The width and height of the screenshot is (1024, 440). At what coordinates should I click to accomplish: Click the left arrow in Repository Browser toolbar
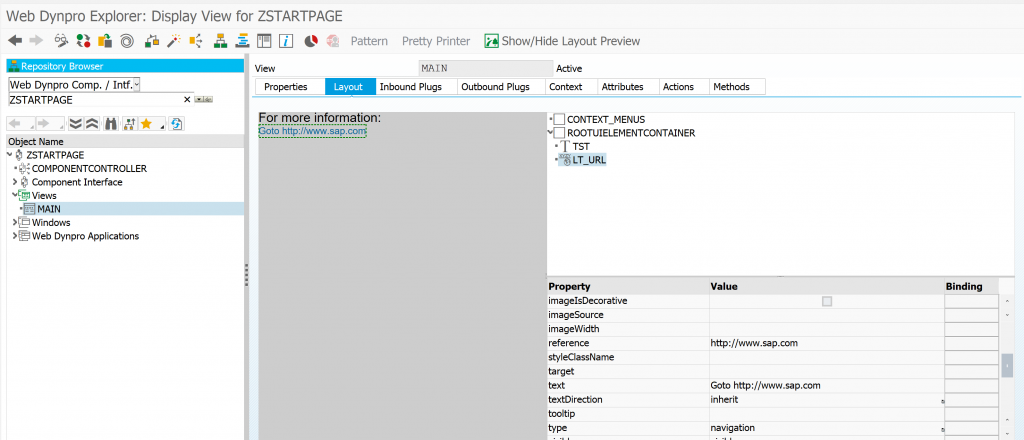(14, 123)
